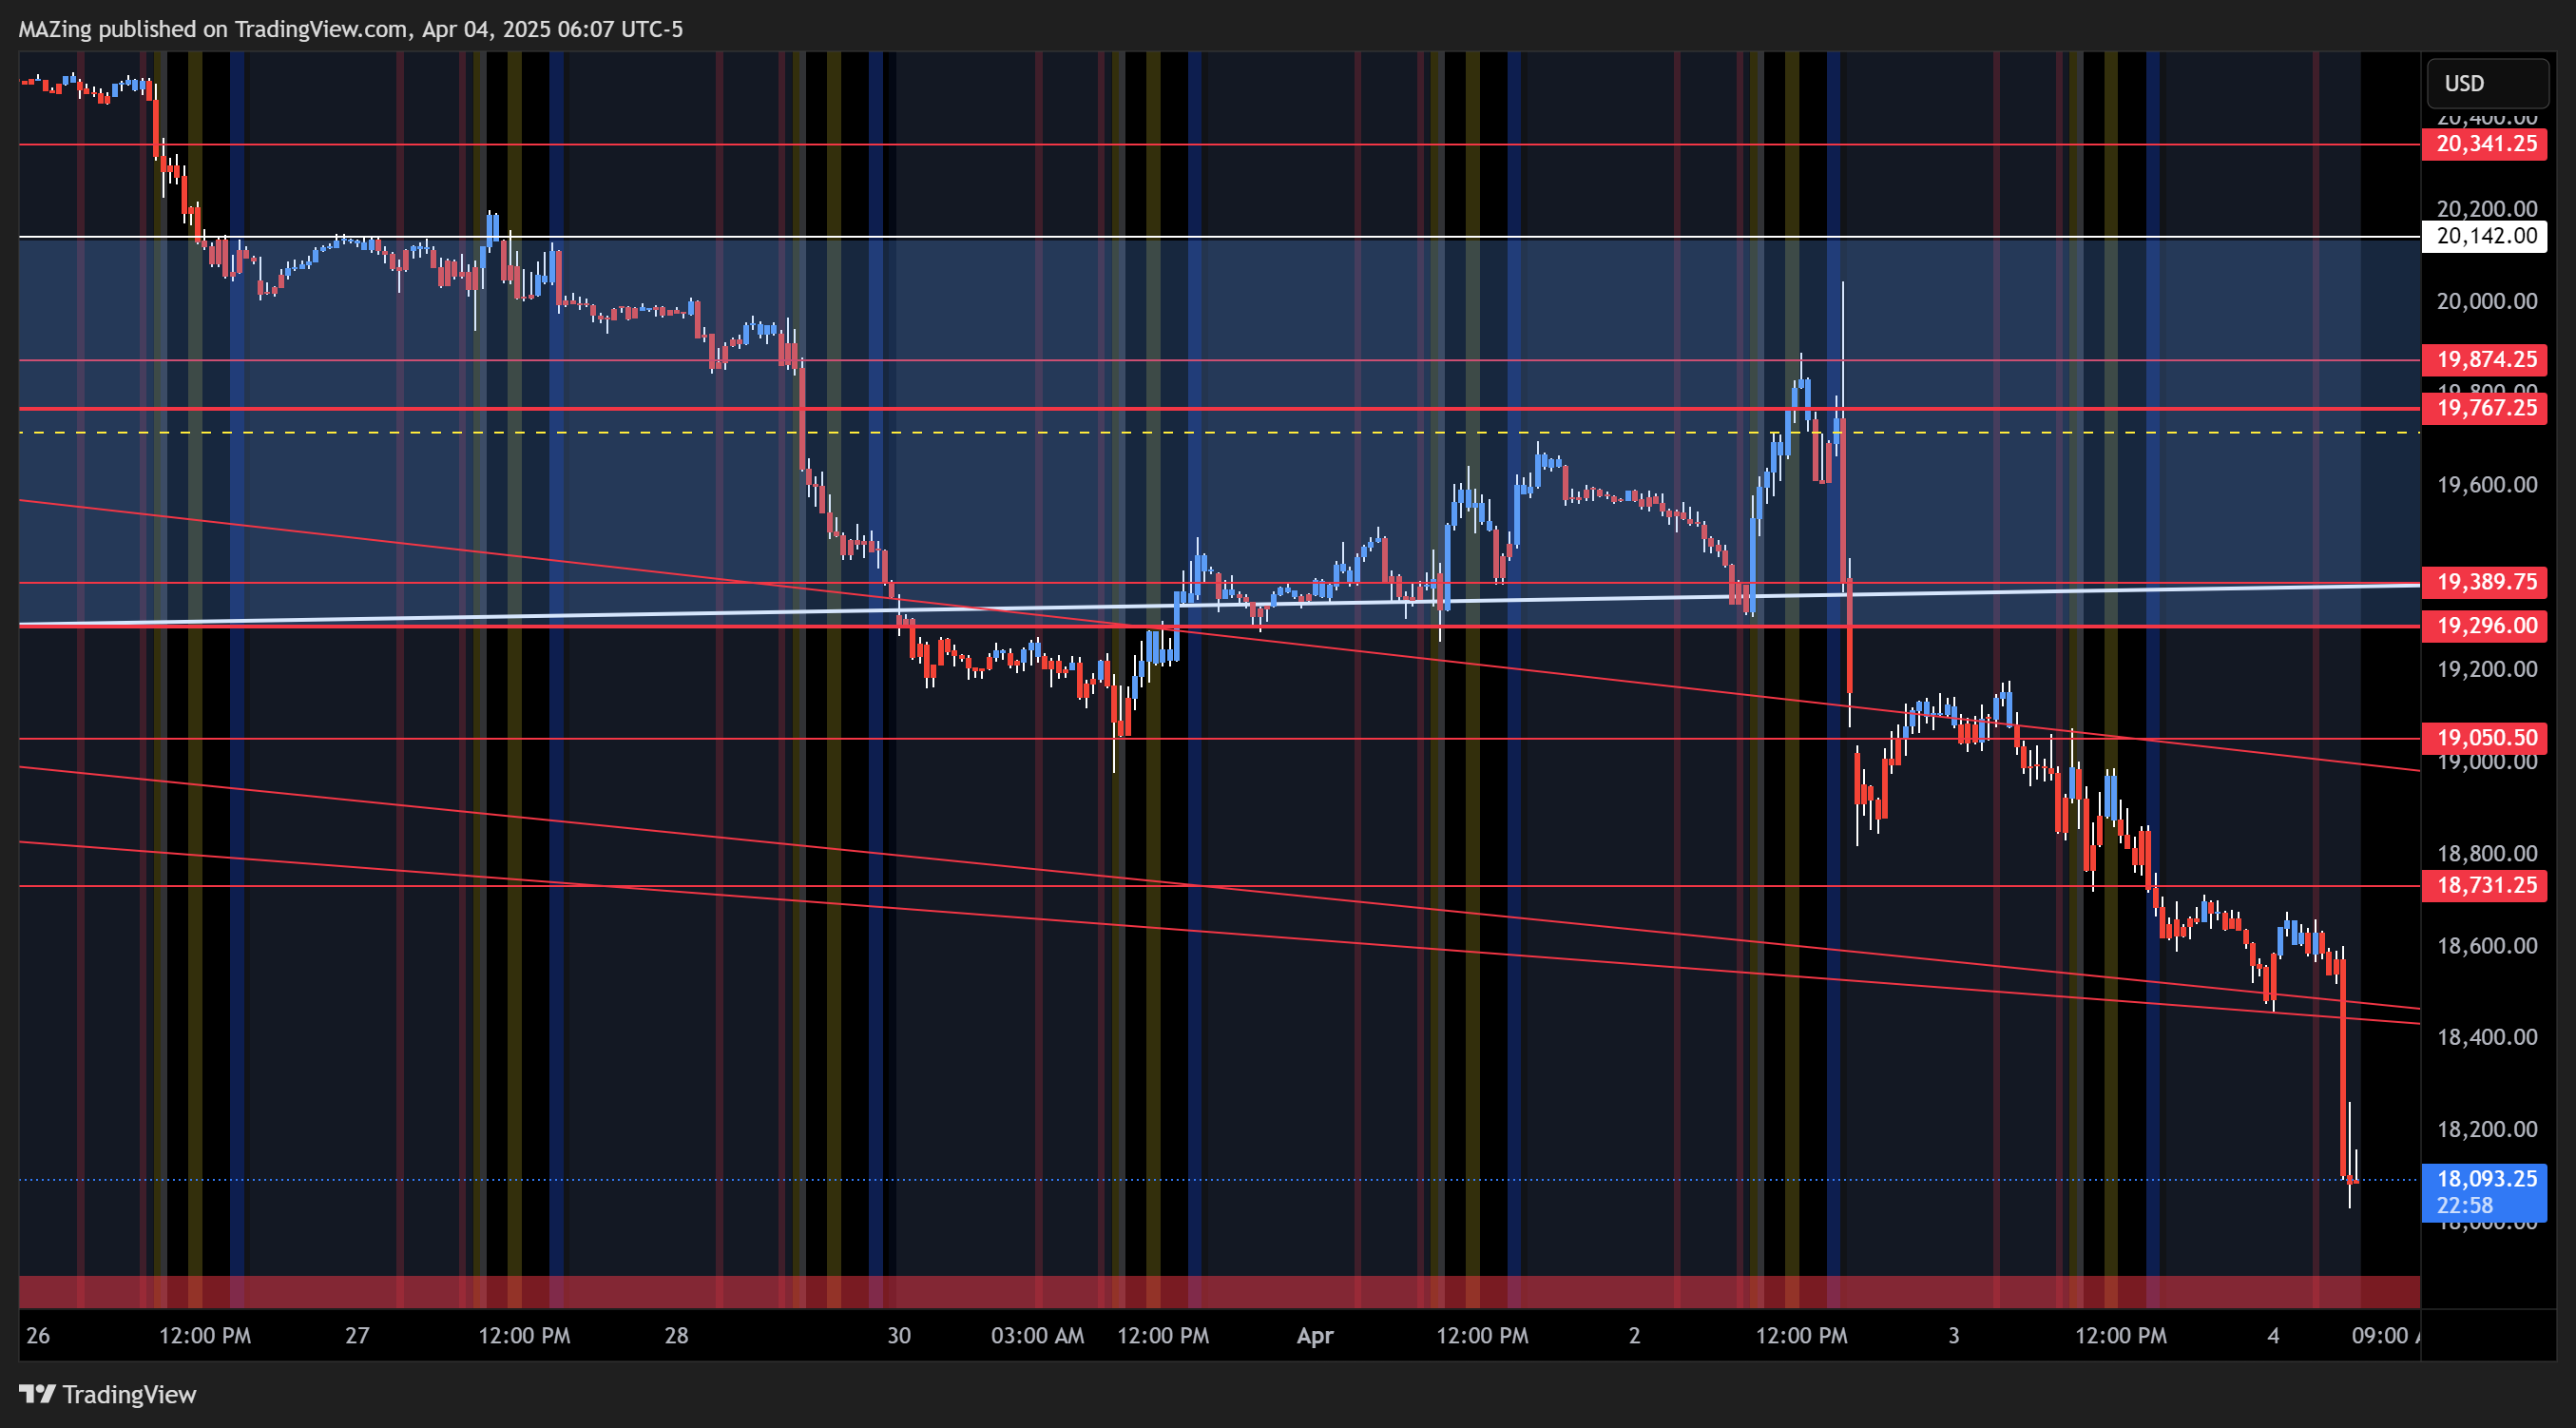
Task: Click the 3 date label on time axis
Action: (x=1954, y=1335)
